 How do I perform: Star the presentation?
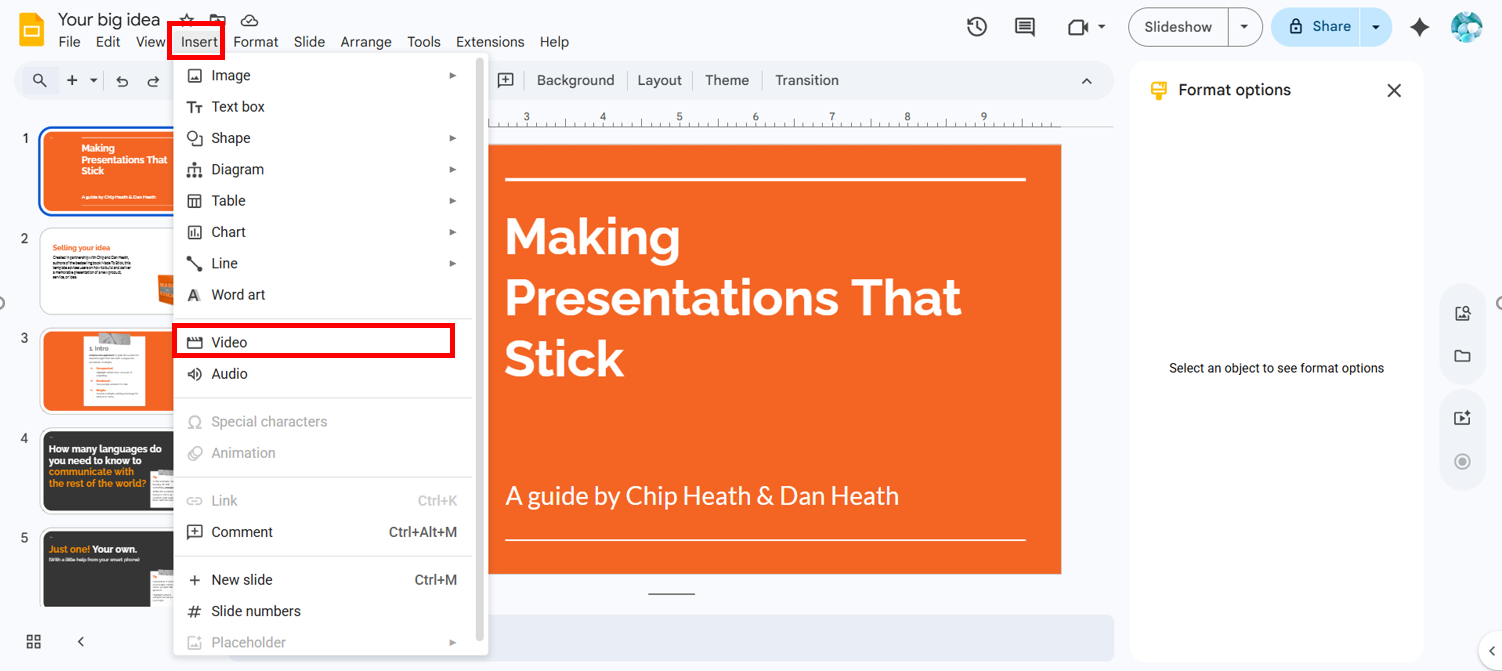tap(185, 19)
